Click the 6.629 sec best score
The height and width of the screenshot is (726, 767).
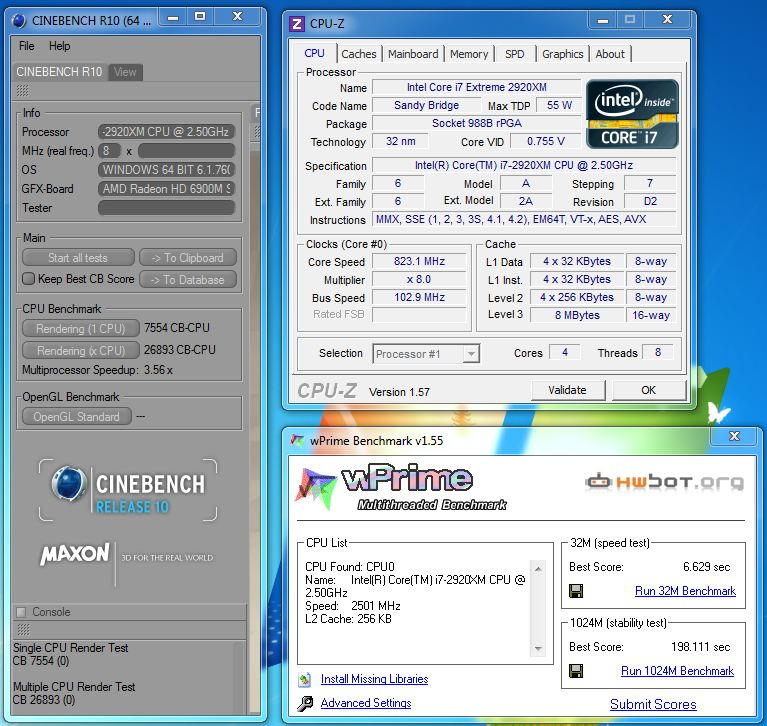[x=706, y=567]
